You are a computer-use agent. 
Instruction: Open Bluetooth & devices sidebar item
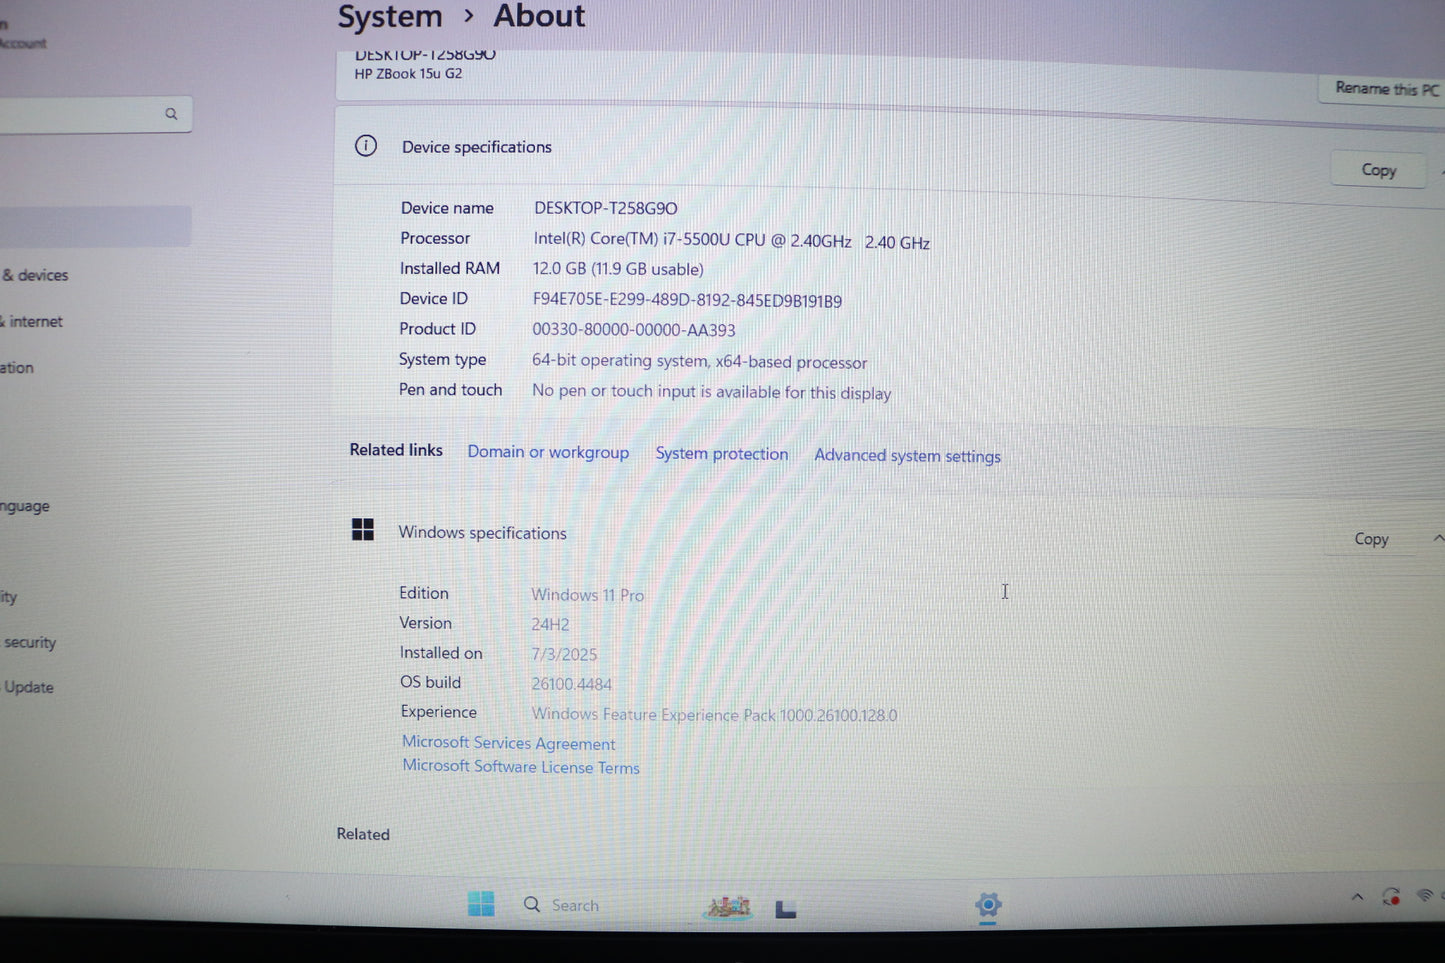click(x=35, y=275)
